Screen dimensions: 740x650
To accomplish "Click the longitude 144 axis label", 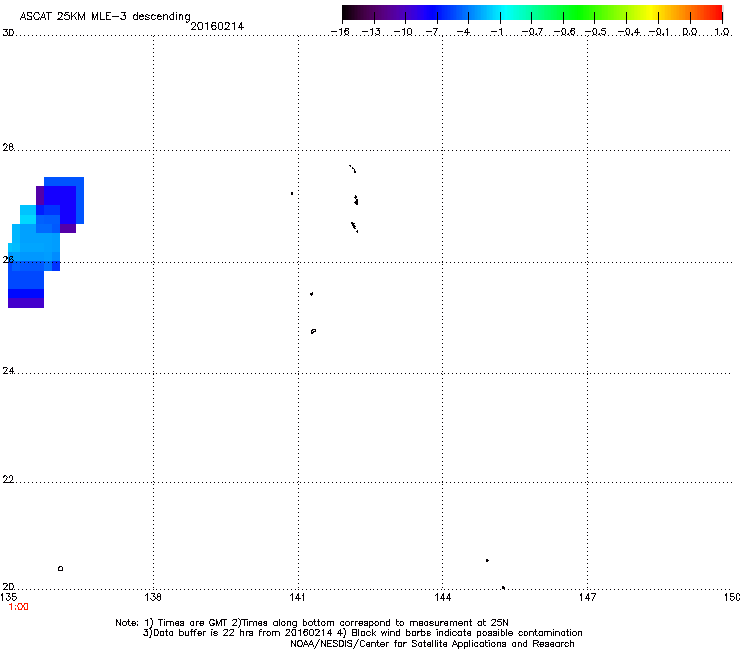I will [x=442, y=597].
